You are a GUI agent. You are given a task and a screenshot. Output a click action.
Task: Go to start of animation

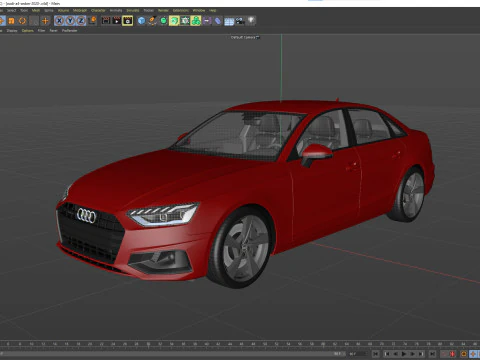click(376, 354)
